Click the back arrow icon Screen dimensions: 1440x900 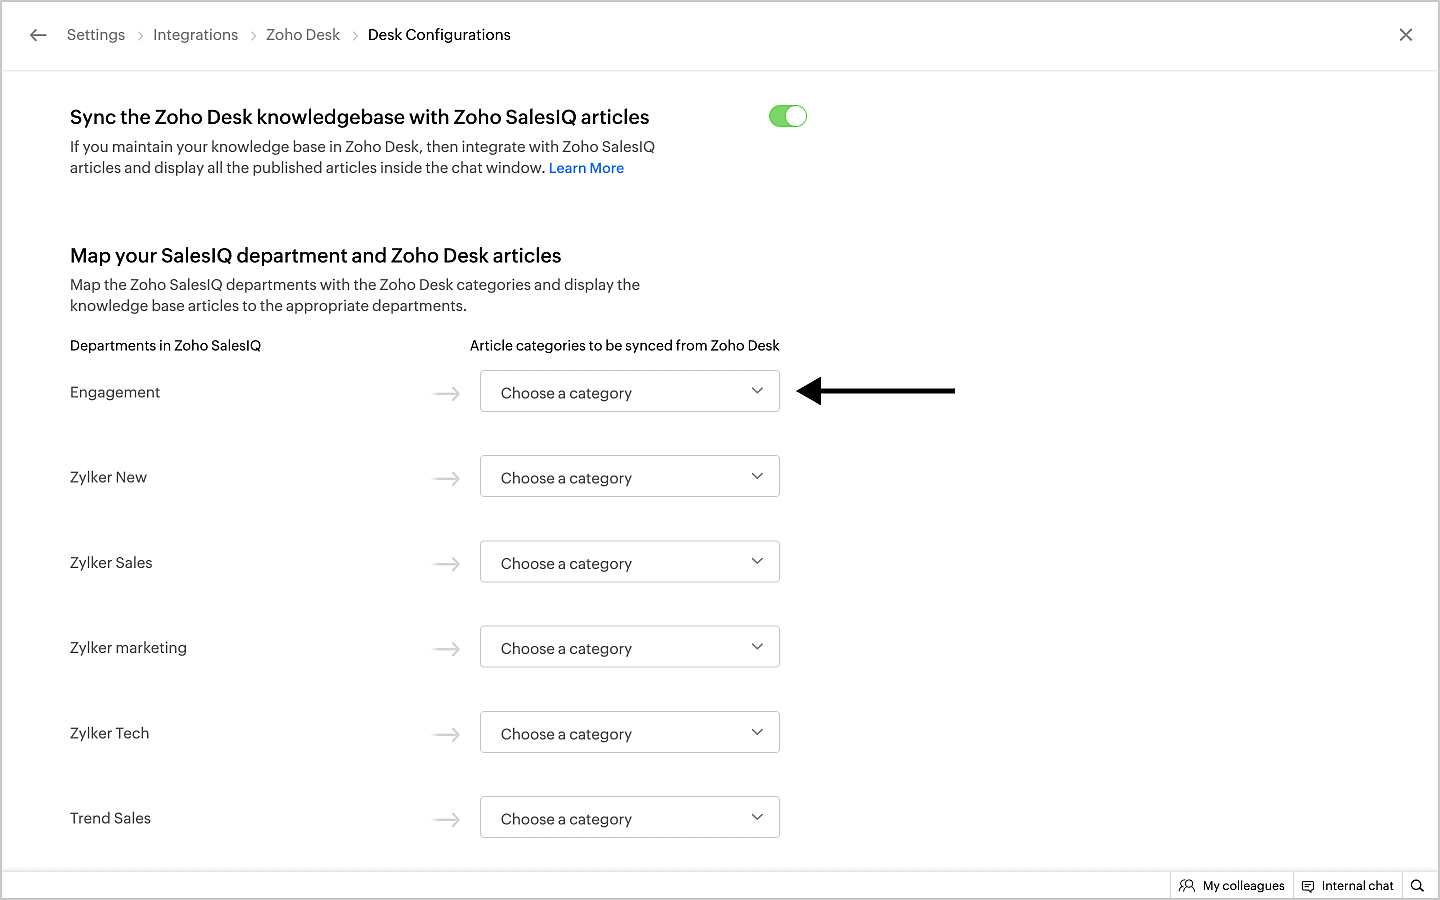pyautogui.click(x=38, y=35)
